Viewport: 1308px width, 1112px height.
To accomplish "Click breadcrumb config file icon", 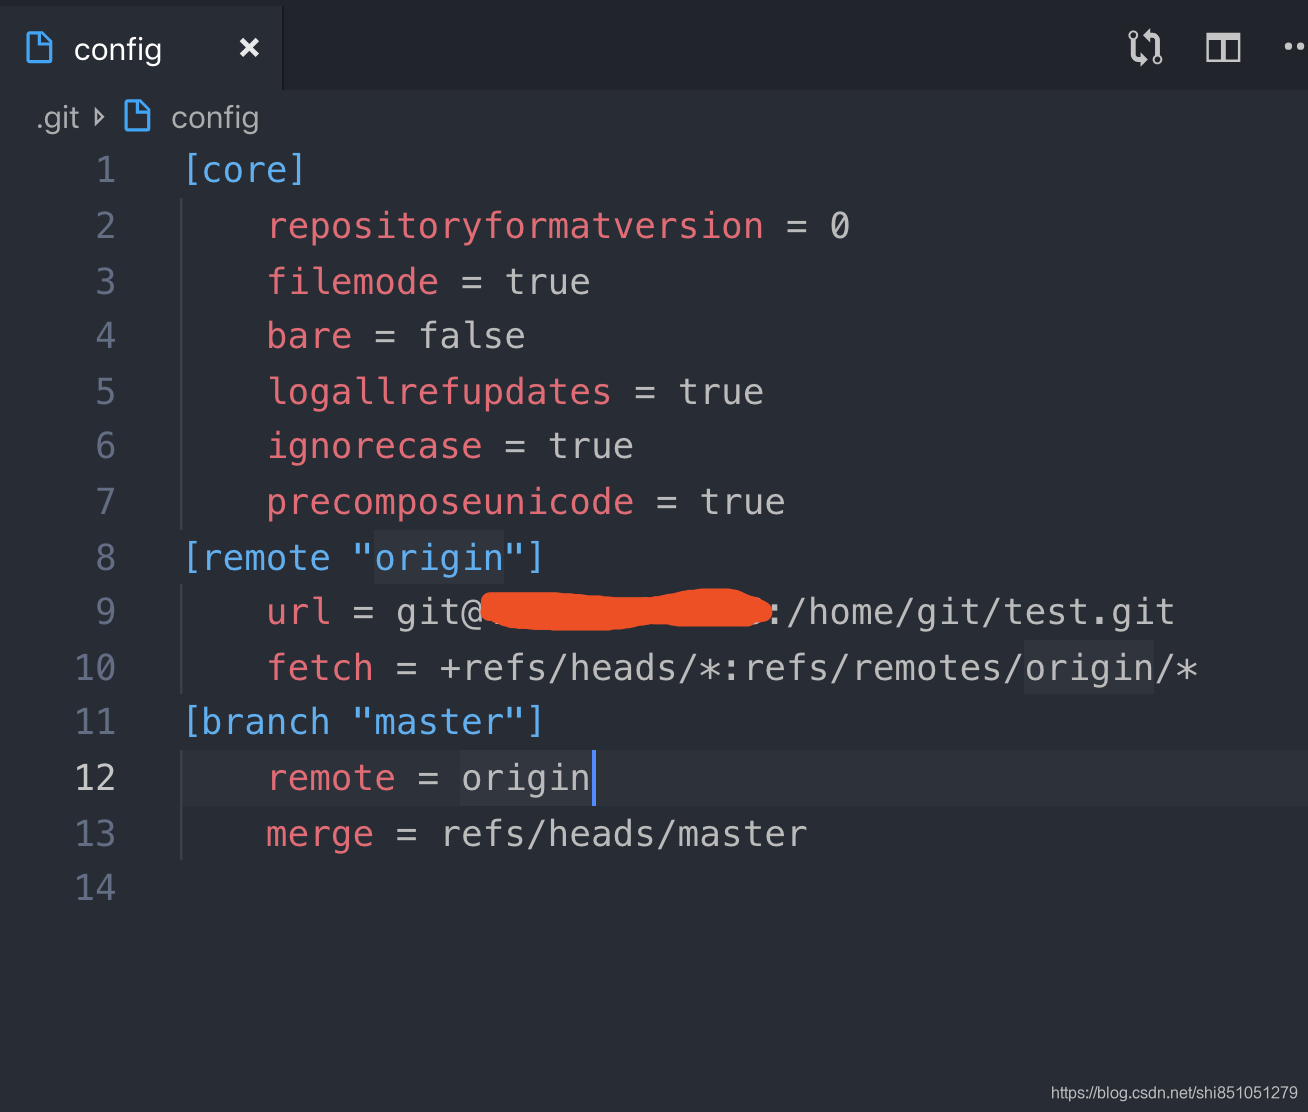I will coord(137,116).
